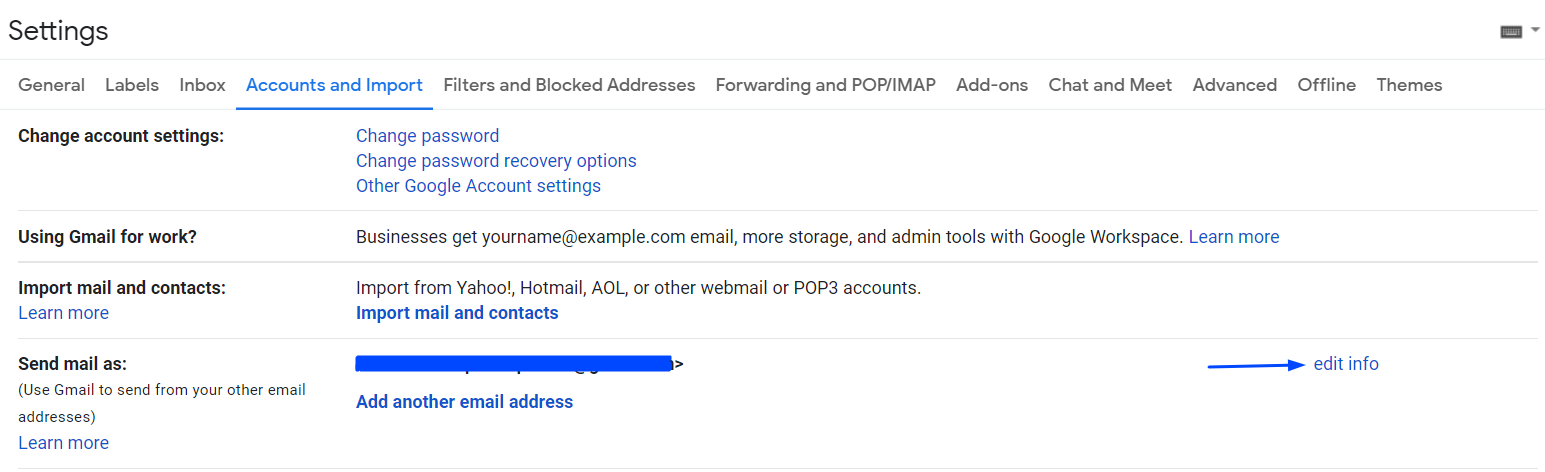The image size is (1545, 472).
Task: Select the Accounts and Import tab
Action: tap(334, 85)
